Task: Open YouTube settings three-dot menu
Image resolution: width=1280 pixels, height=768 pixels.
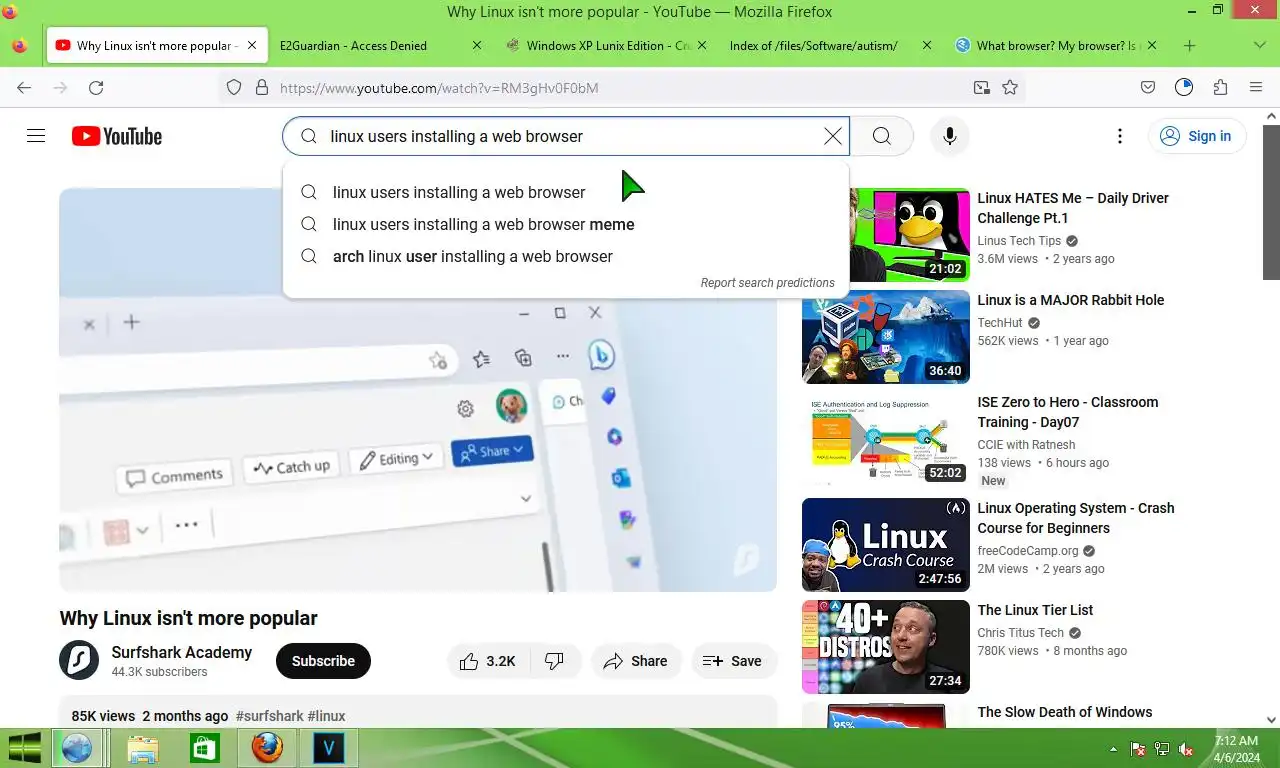Action: click(x=1120, y=136)
